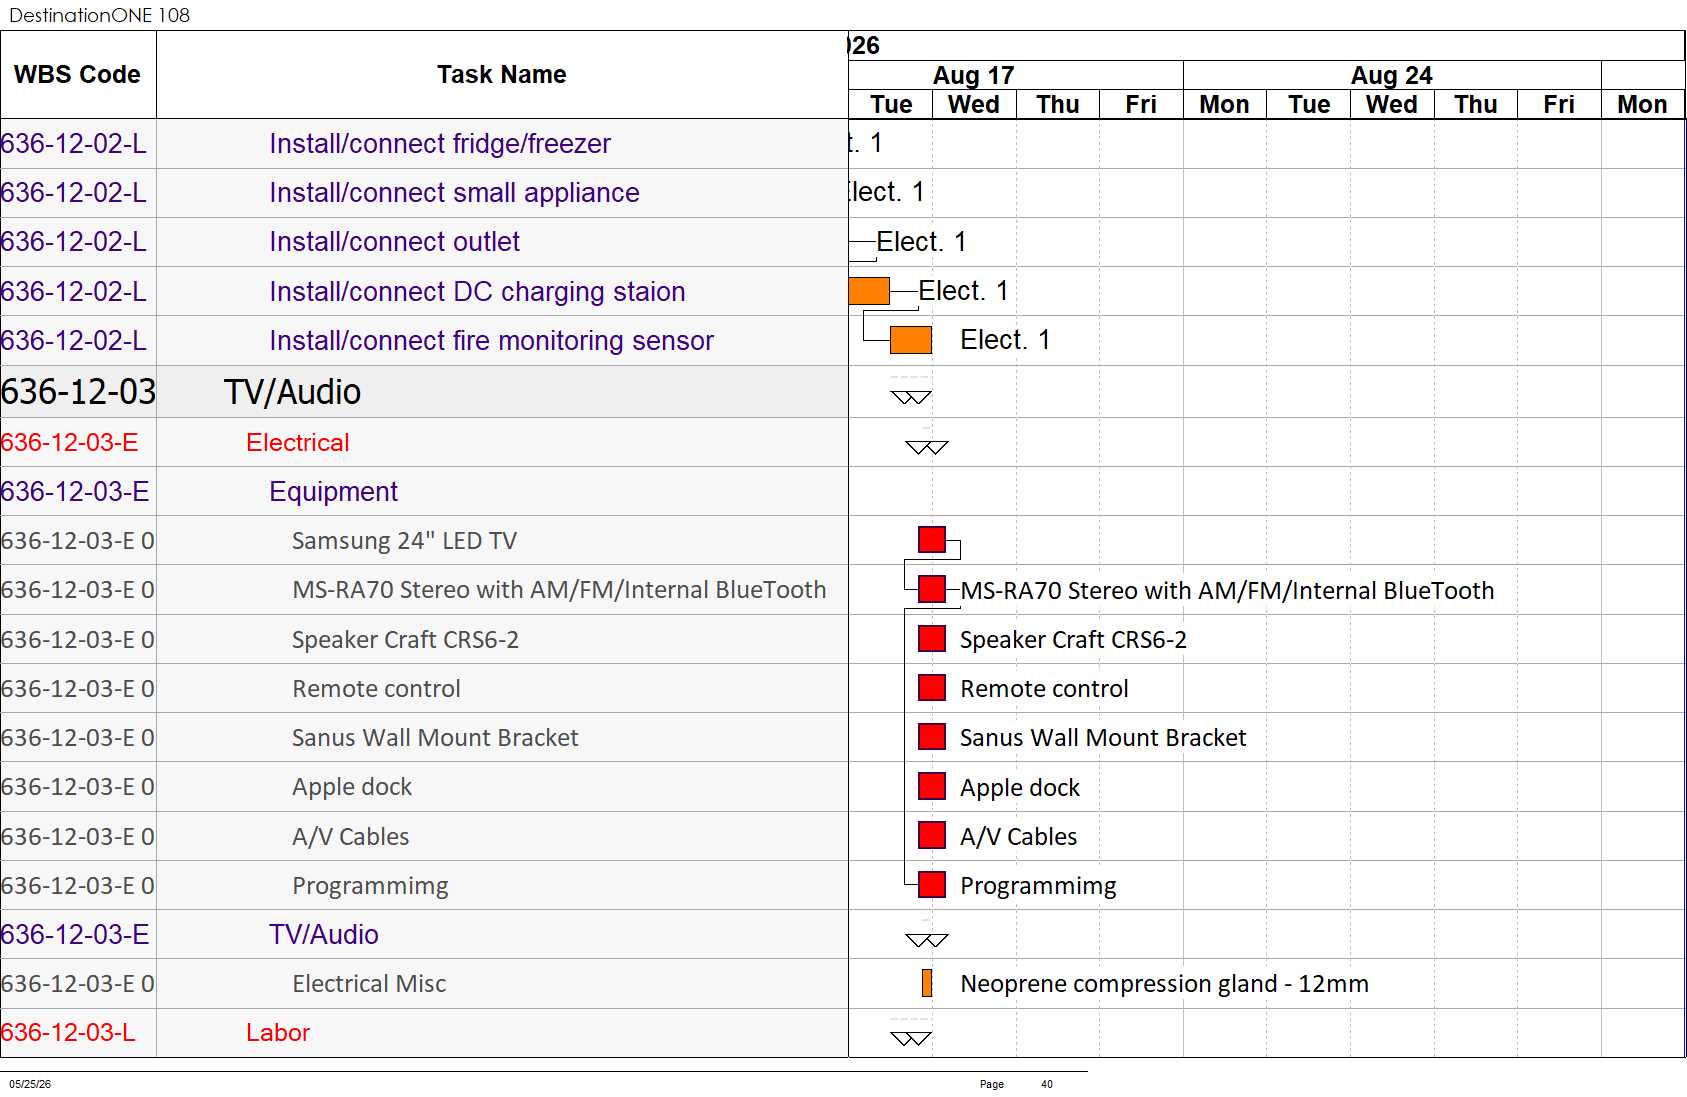Click the red Gantt bar for A/V Cables
This screenshot has height=1097, width=1687.
(x=932, y=835)
